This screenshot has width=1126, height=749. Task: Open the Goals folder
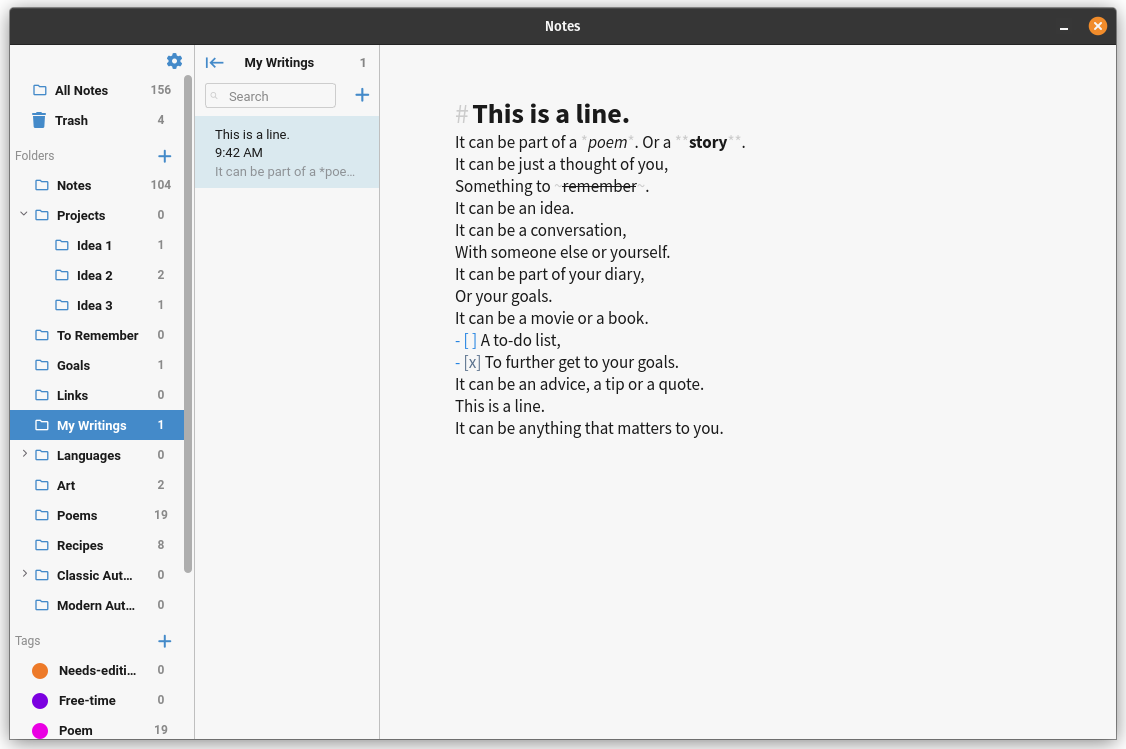coord(75,365)
